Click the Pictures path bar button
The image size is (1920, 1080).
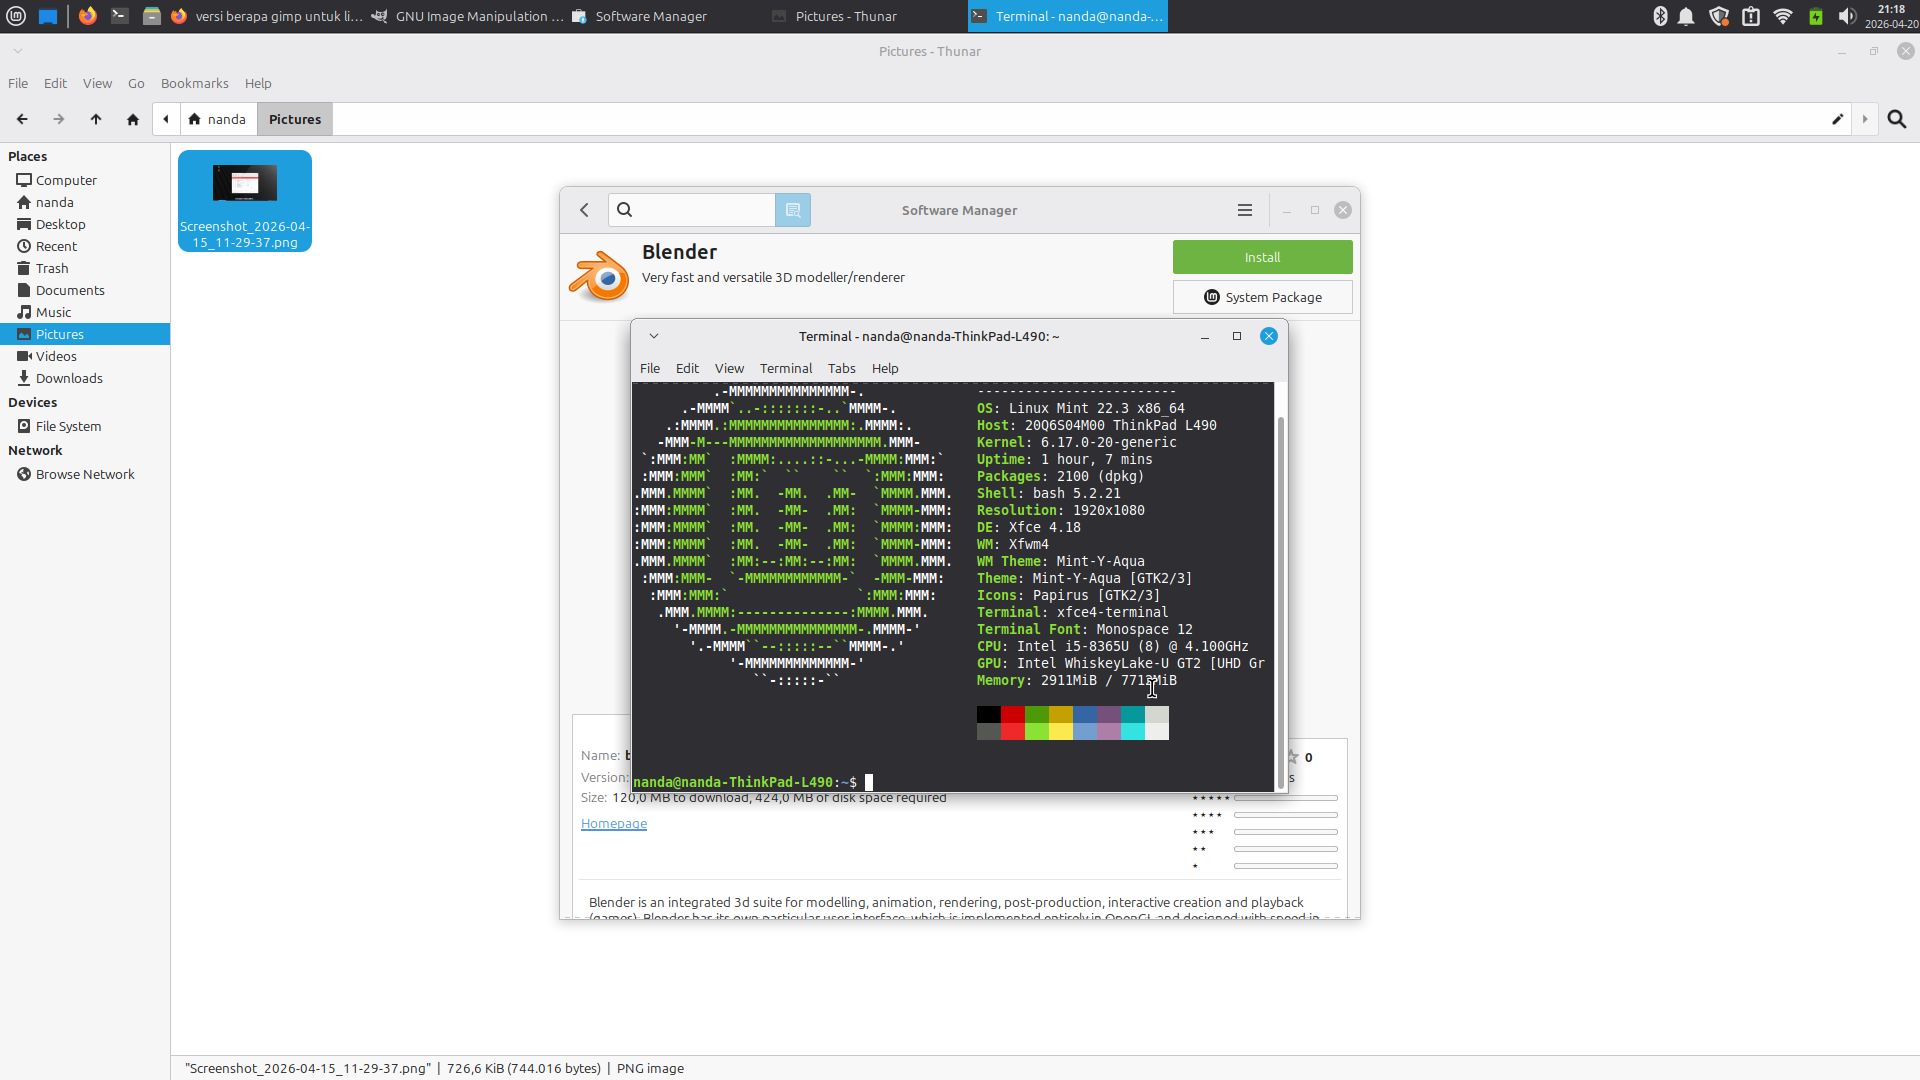pyautogui.click(x=295, y=119)
